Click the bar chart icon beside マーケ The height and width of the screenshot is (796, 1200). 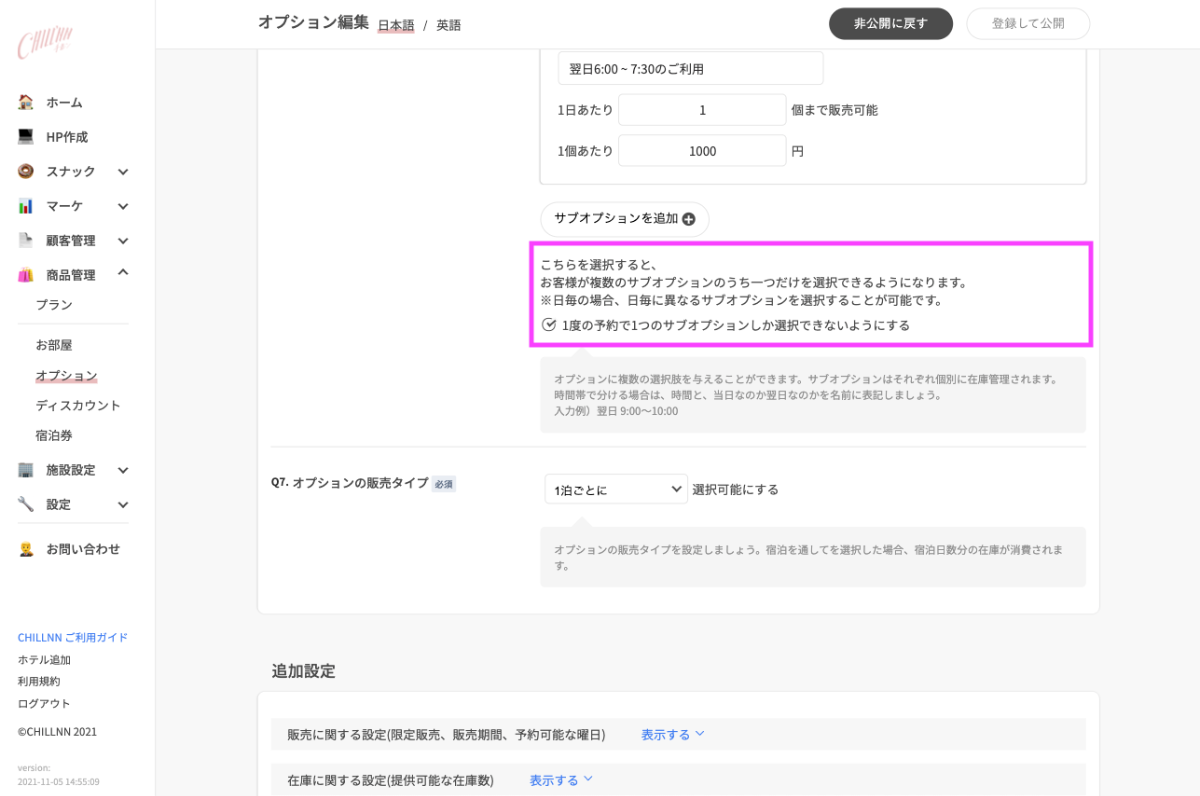tap(26, 206)
